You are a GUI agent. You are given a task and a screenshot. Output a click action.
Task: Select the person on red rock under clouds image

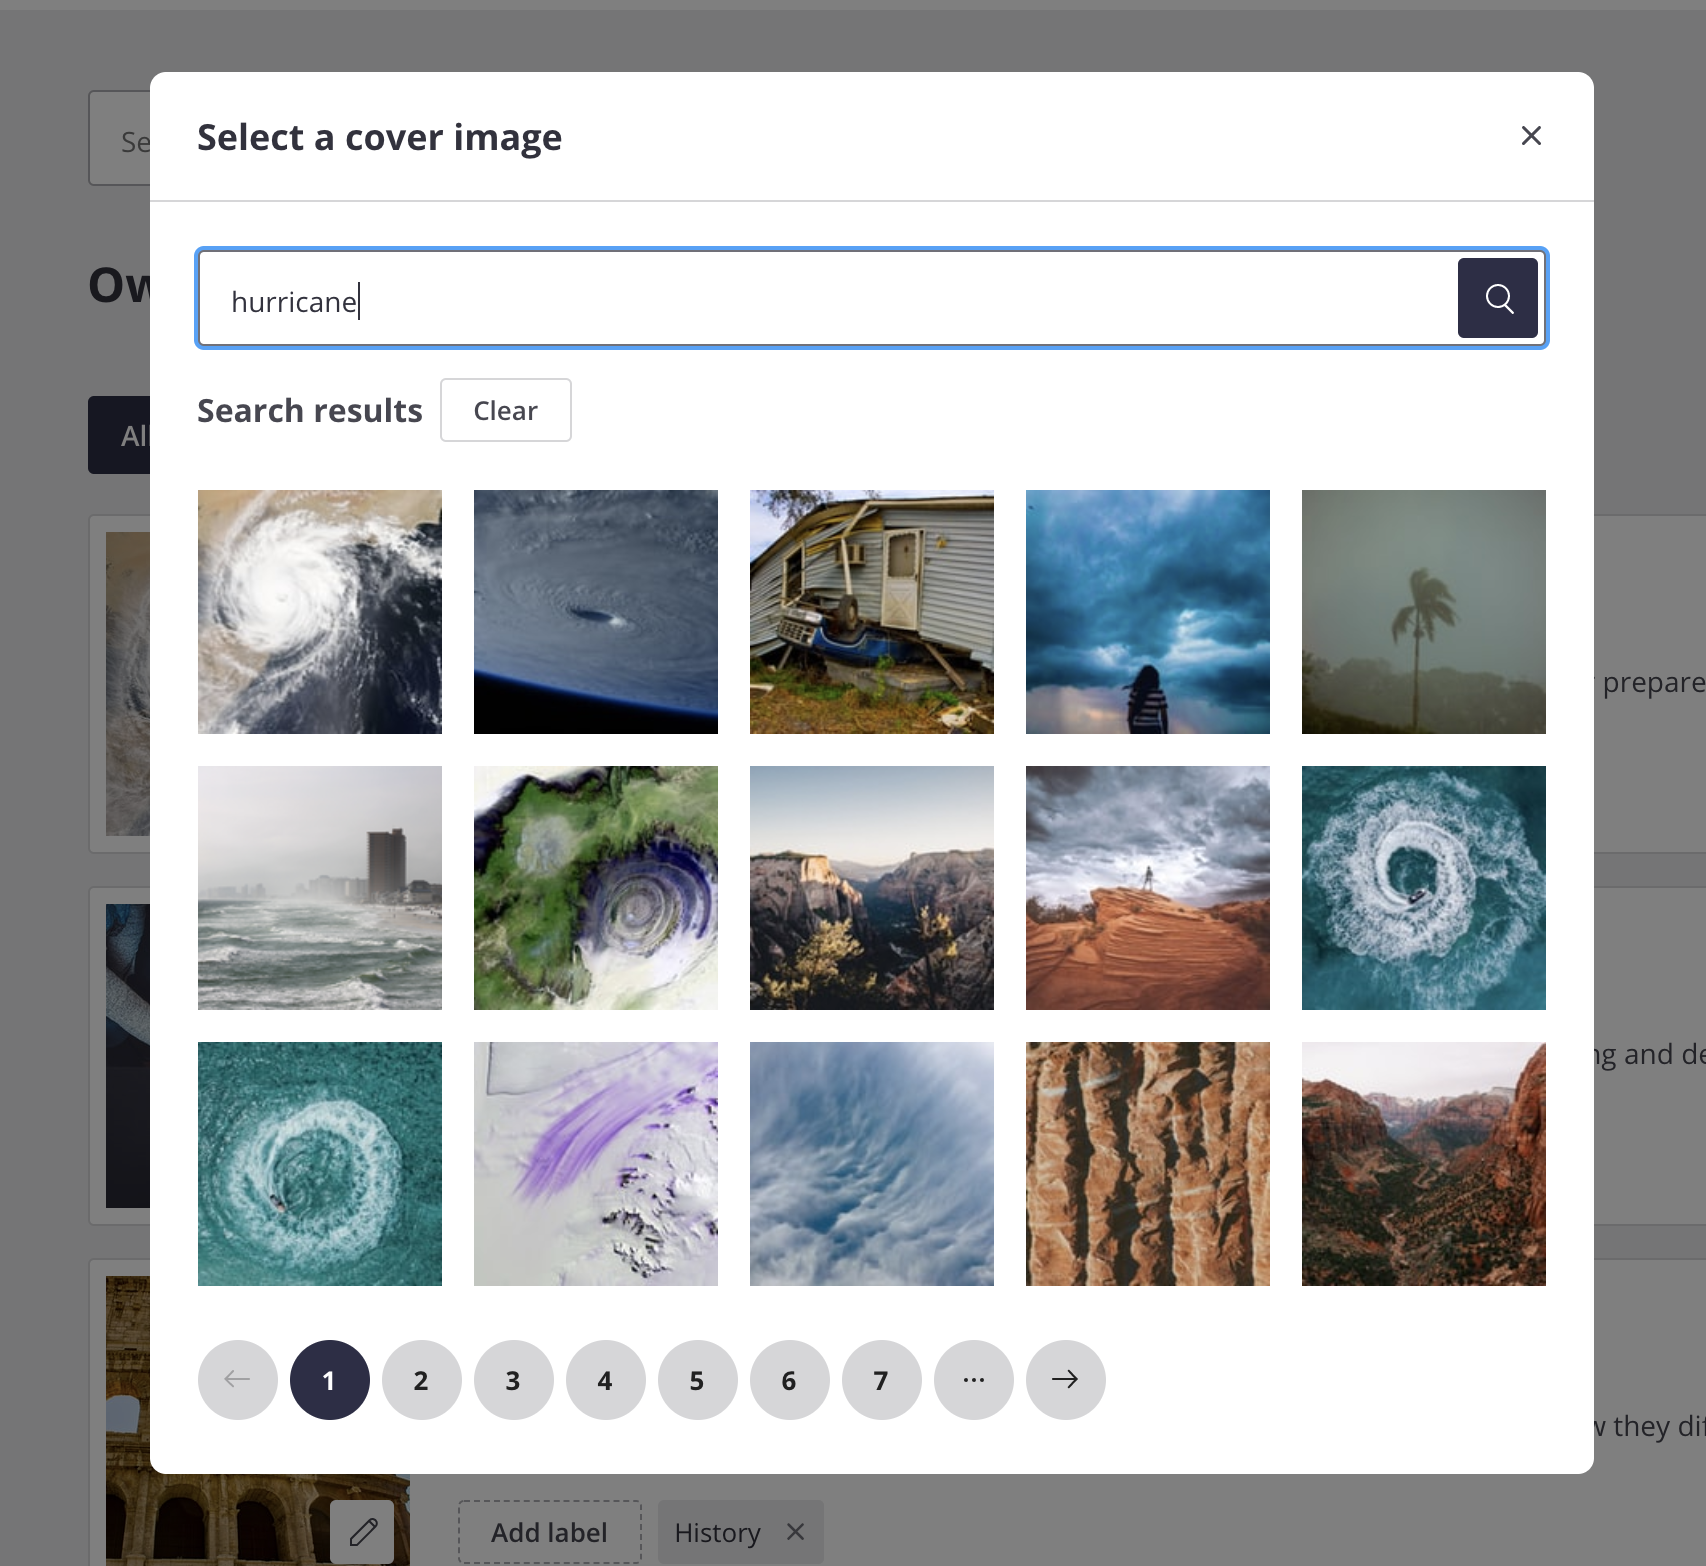pyautogui.click(x=1148, y=888)
